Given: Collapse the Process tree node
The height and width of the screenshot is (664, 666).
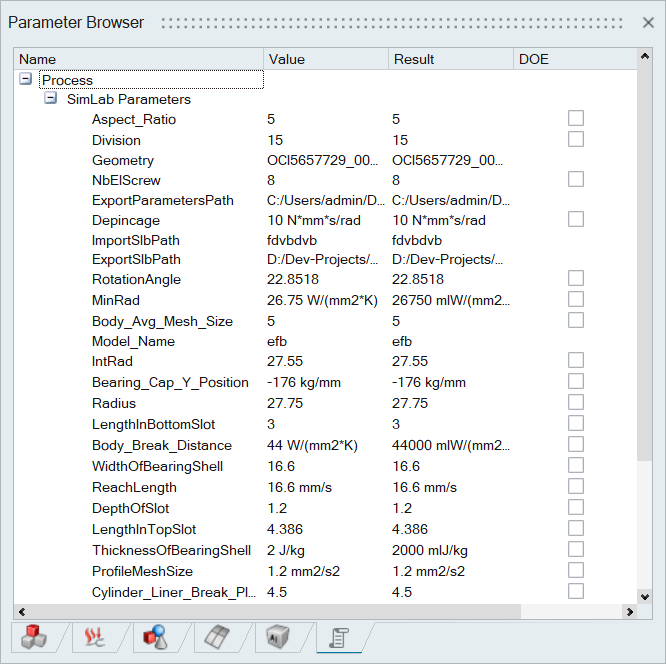Looking at the screenshot, I should pos(26,80).
